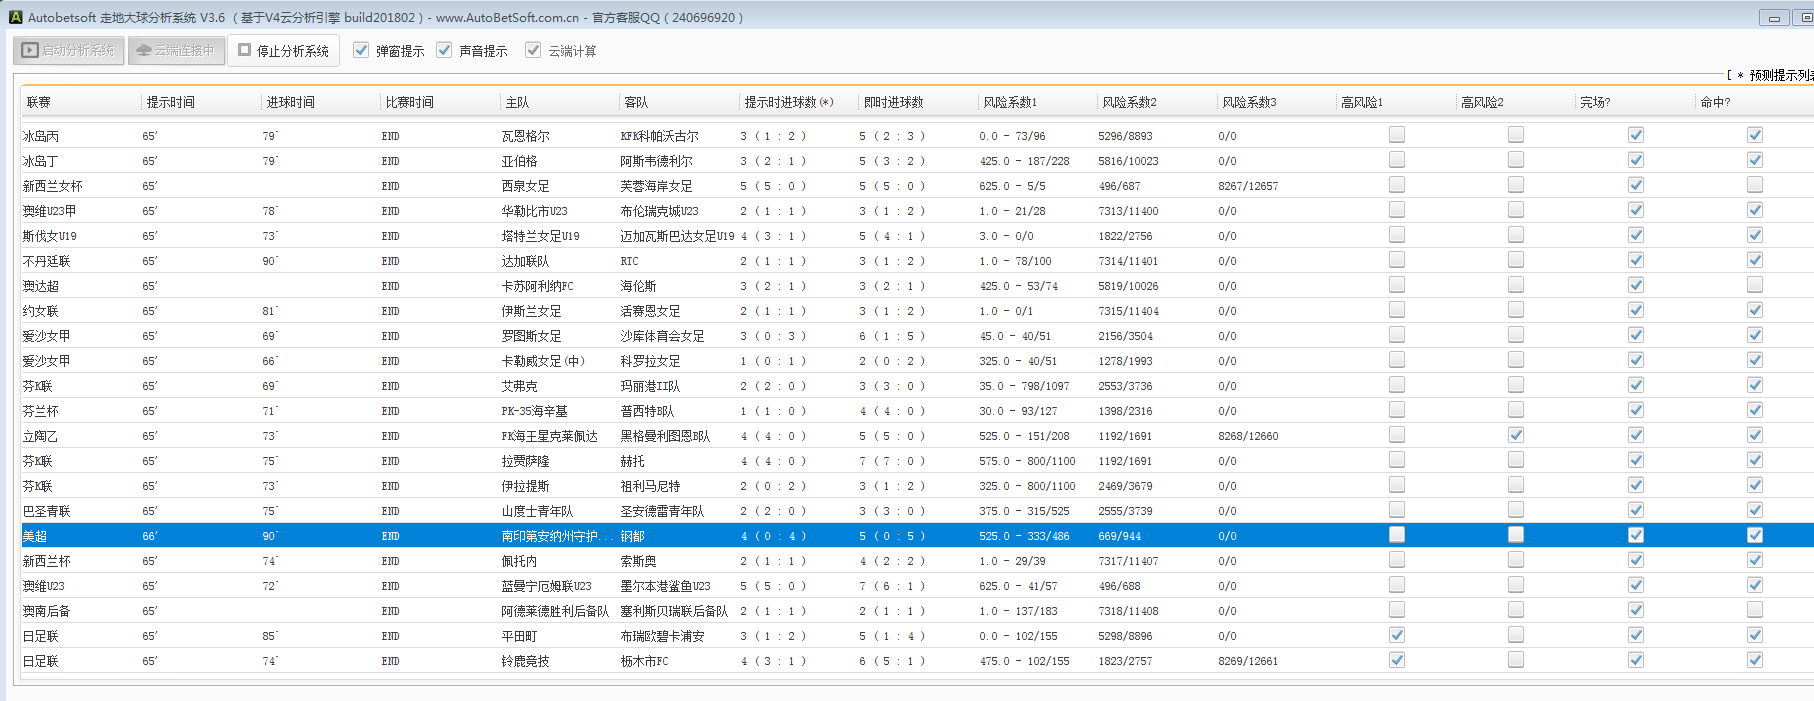Screen dimensions: 1814x701
Task: Toggle the 云端计算 checkbox
Action: click(534, 50)
